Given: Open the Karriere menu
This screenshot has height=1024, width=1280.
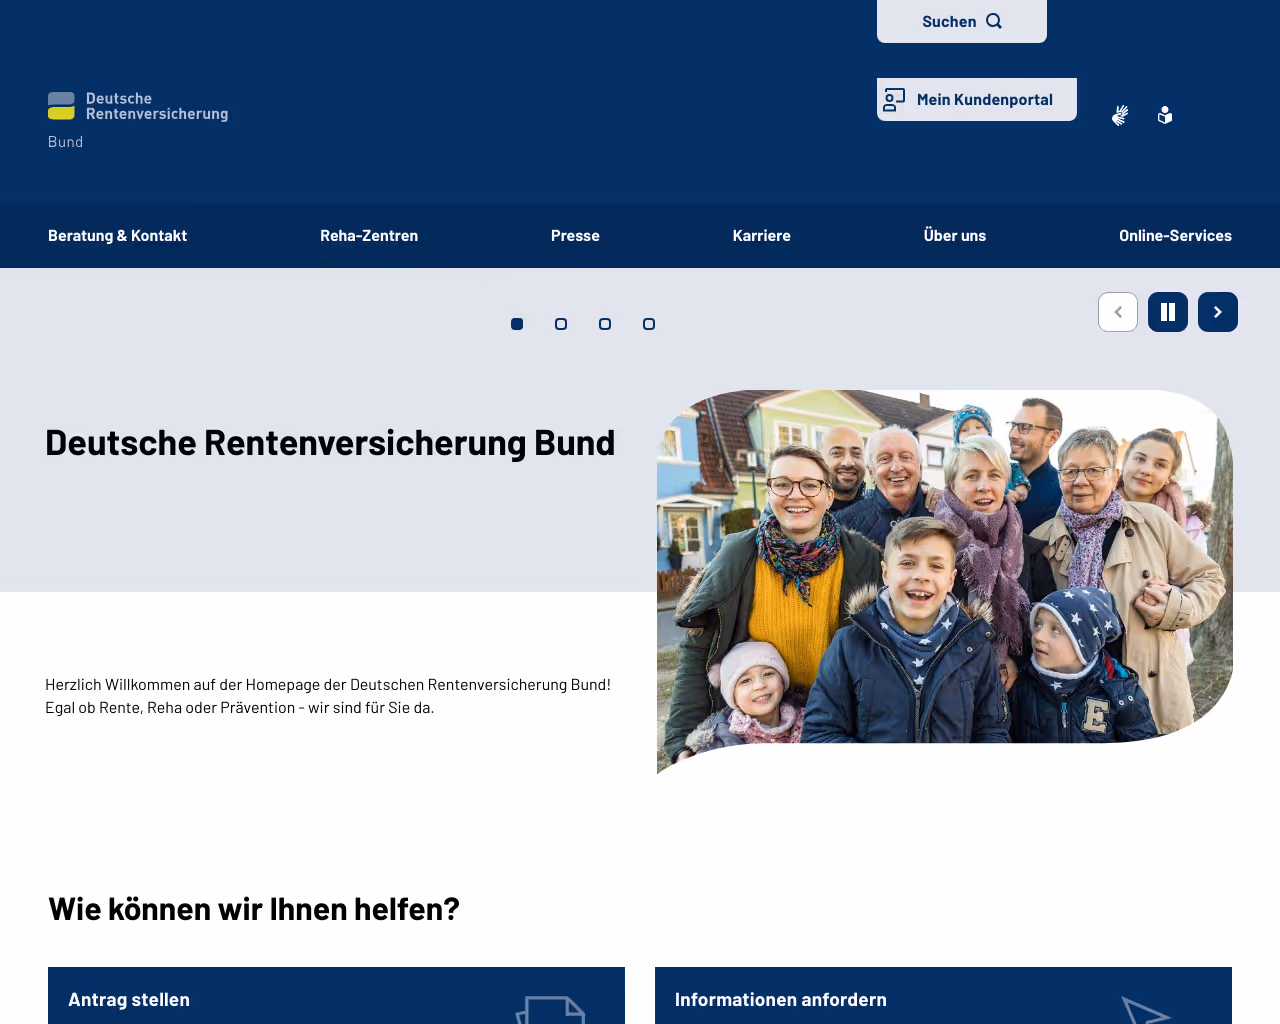Looking at the screenshot, I should pos(762,236).
